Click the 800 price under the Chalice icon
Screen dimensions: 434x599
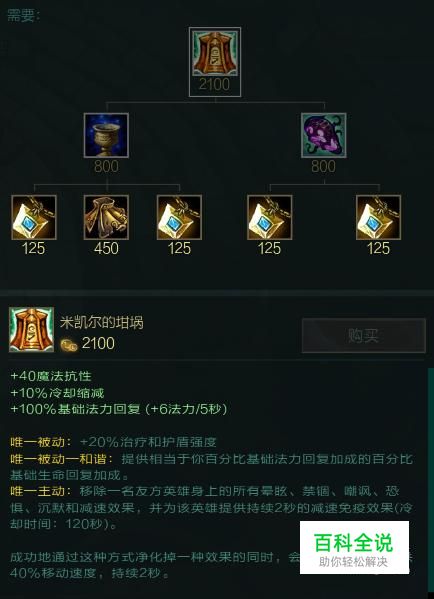(x=106, y=166)
